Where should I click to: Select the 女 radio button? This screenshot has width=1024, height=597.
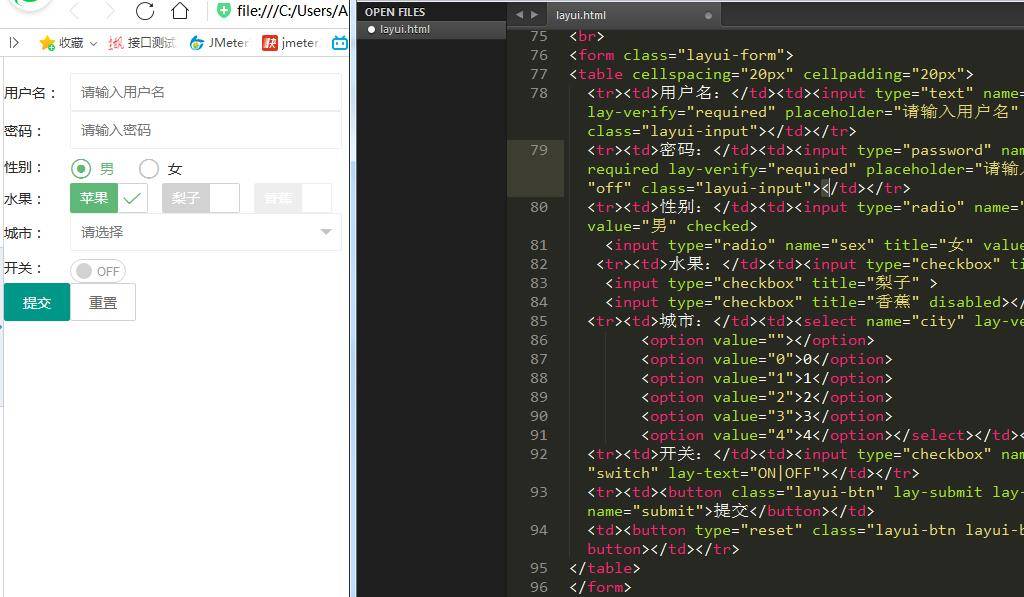(149, 169)
